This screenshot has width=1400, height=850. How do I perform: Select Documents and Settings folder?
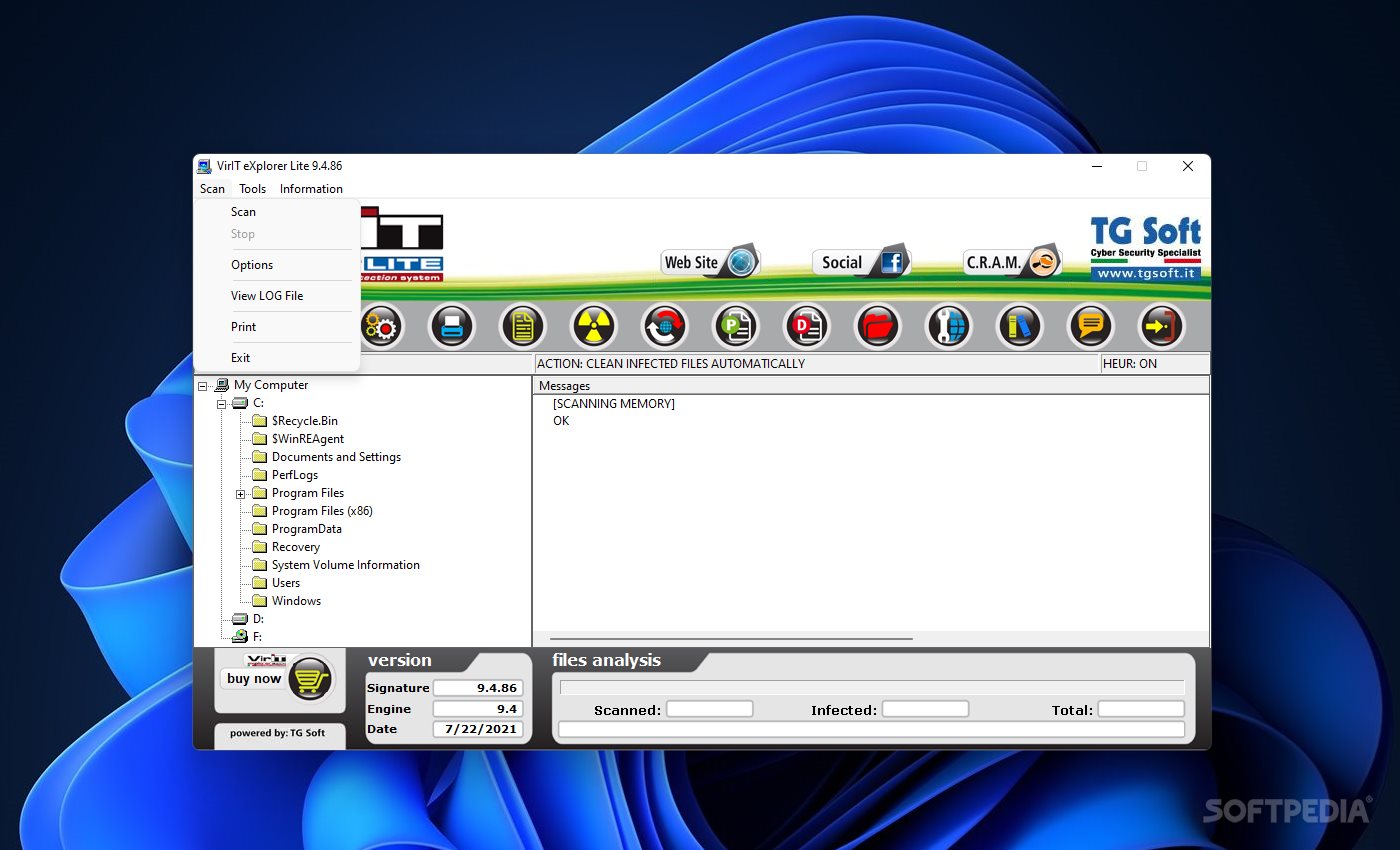click(x=336, y=457)
